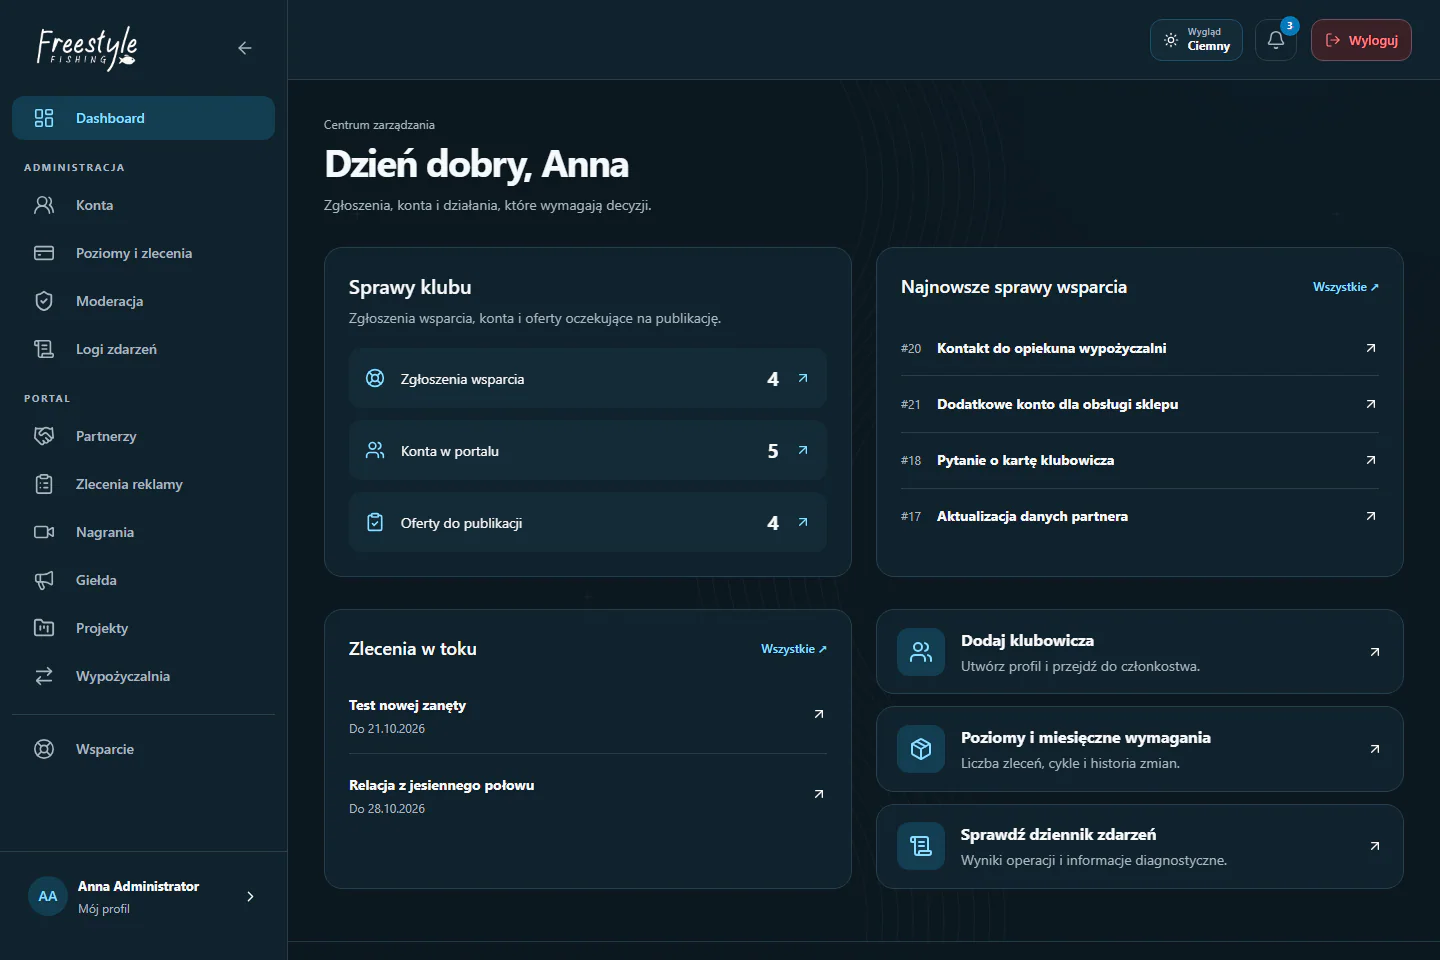Collapse the sidebar with the back arrow
This screenshot has width=1440, height=960.
tap(245, 48)
